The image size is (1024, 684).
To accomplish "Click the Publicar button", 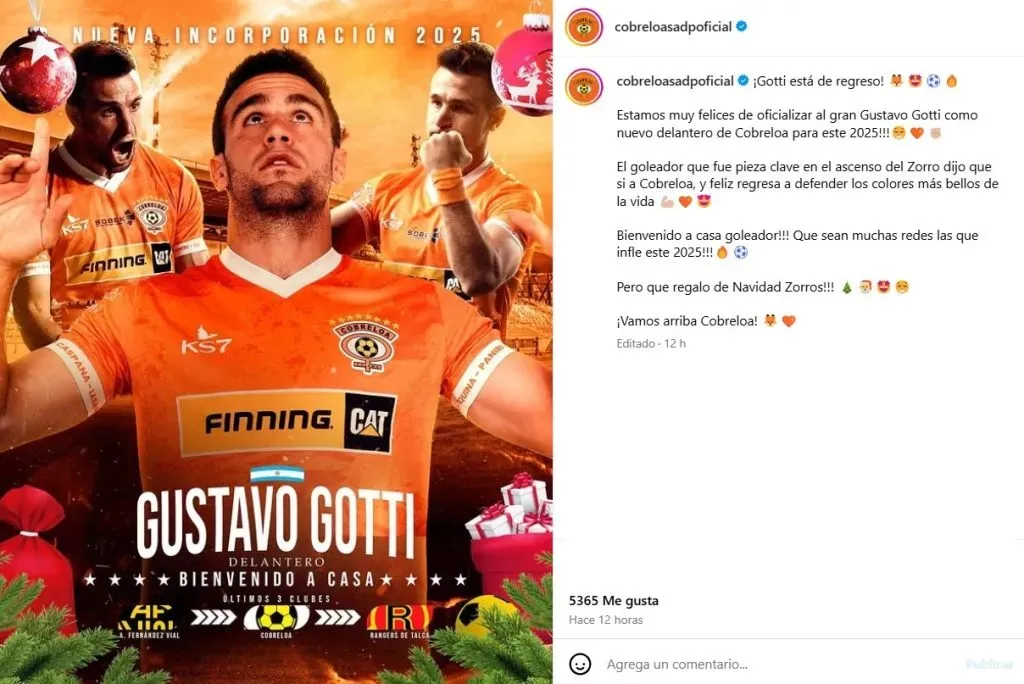I will click(989, 664).
